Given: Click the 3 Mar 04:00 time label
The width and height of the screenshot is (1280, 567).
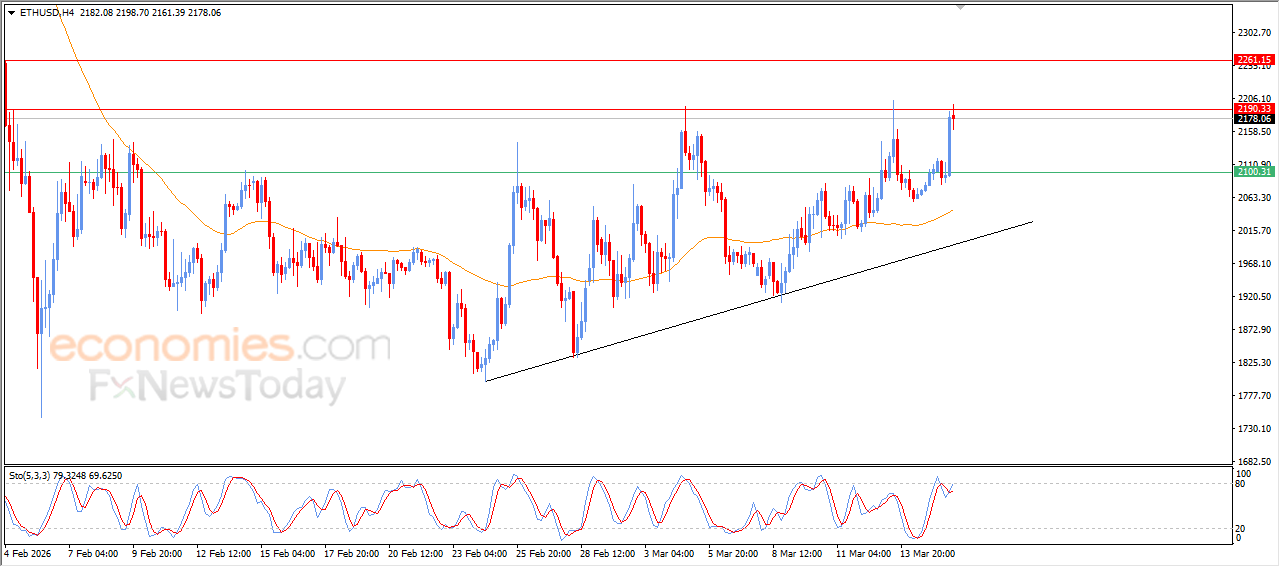Looking at the screenshot, I should (670, 553).
